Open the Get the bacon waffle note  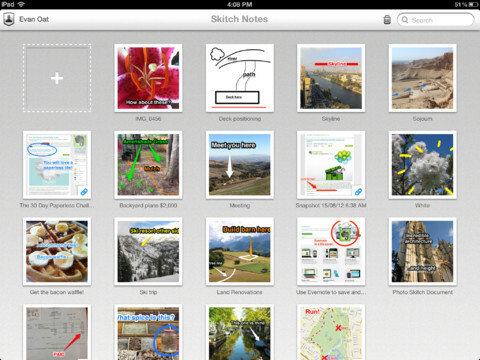tap(57, 251)
